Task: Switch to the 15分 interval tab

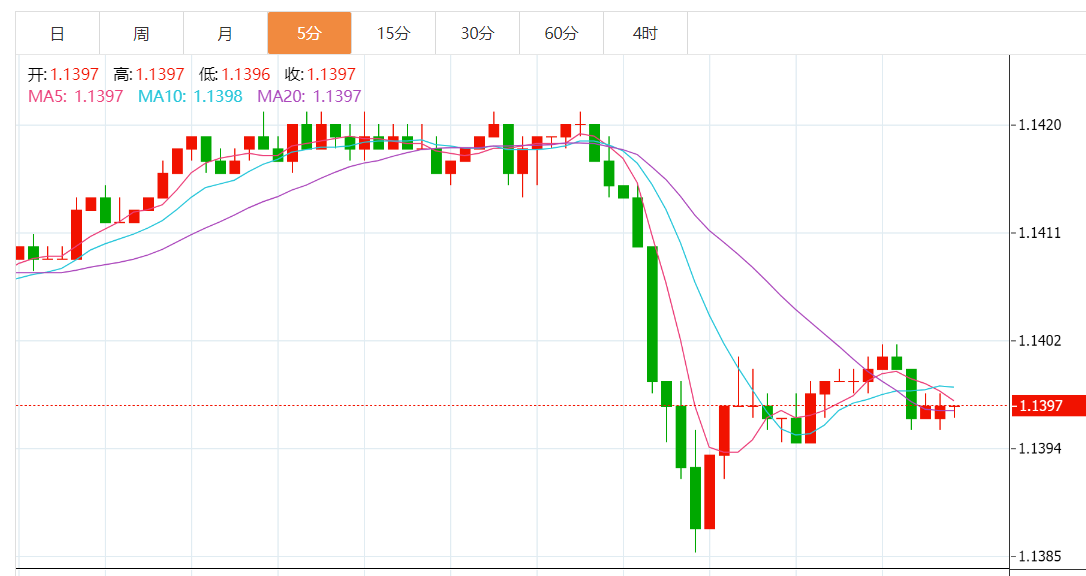Action: pos(393,33)
